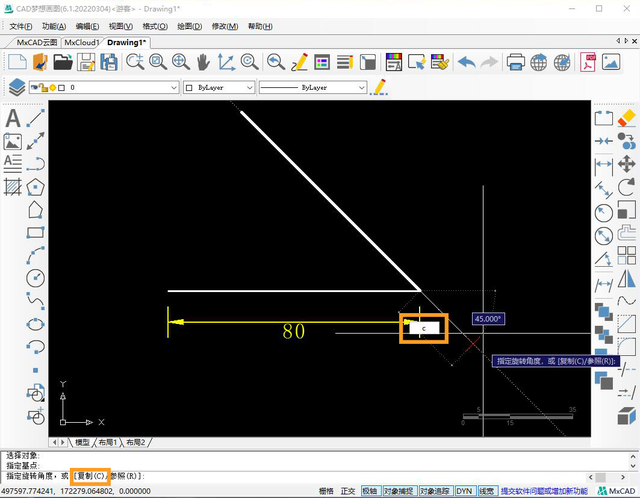This screenshot has width=640, height=498.
Task: Click the 3D box icon on right toolbar
Action: coord(627,416)
